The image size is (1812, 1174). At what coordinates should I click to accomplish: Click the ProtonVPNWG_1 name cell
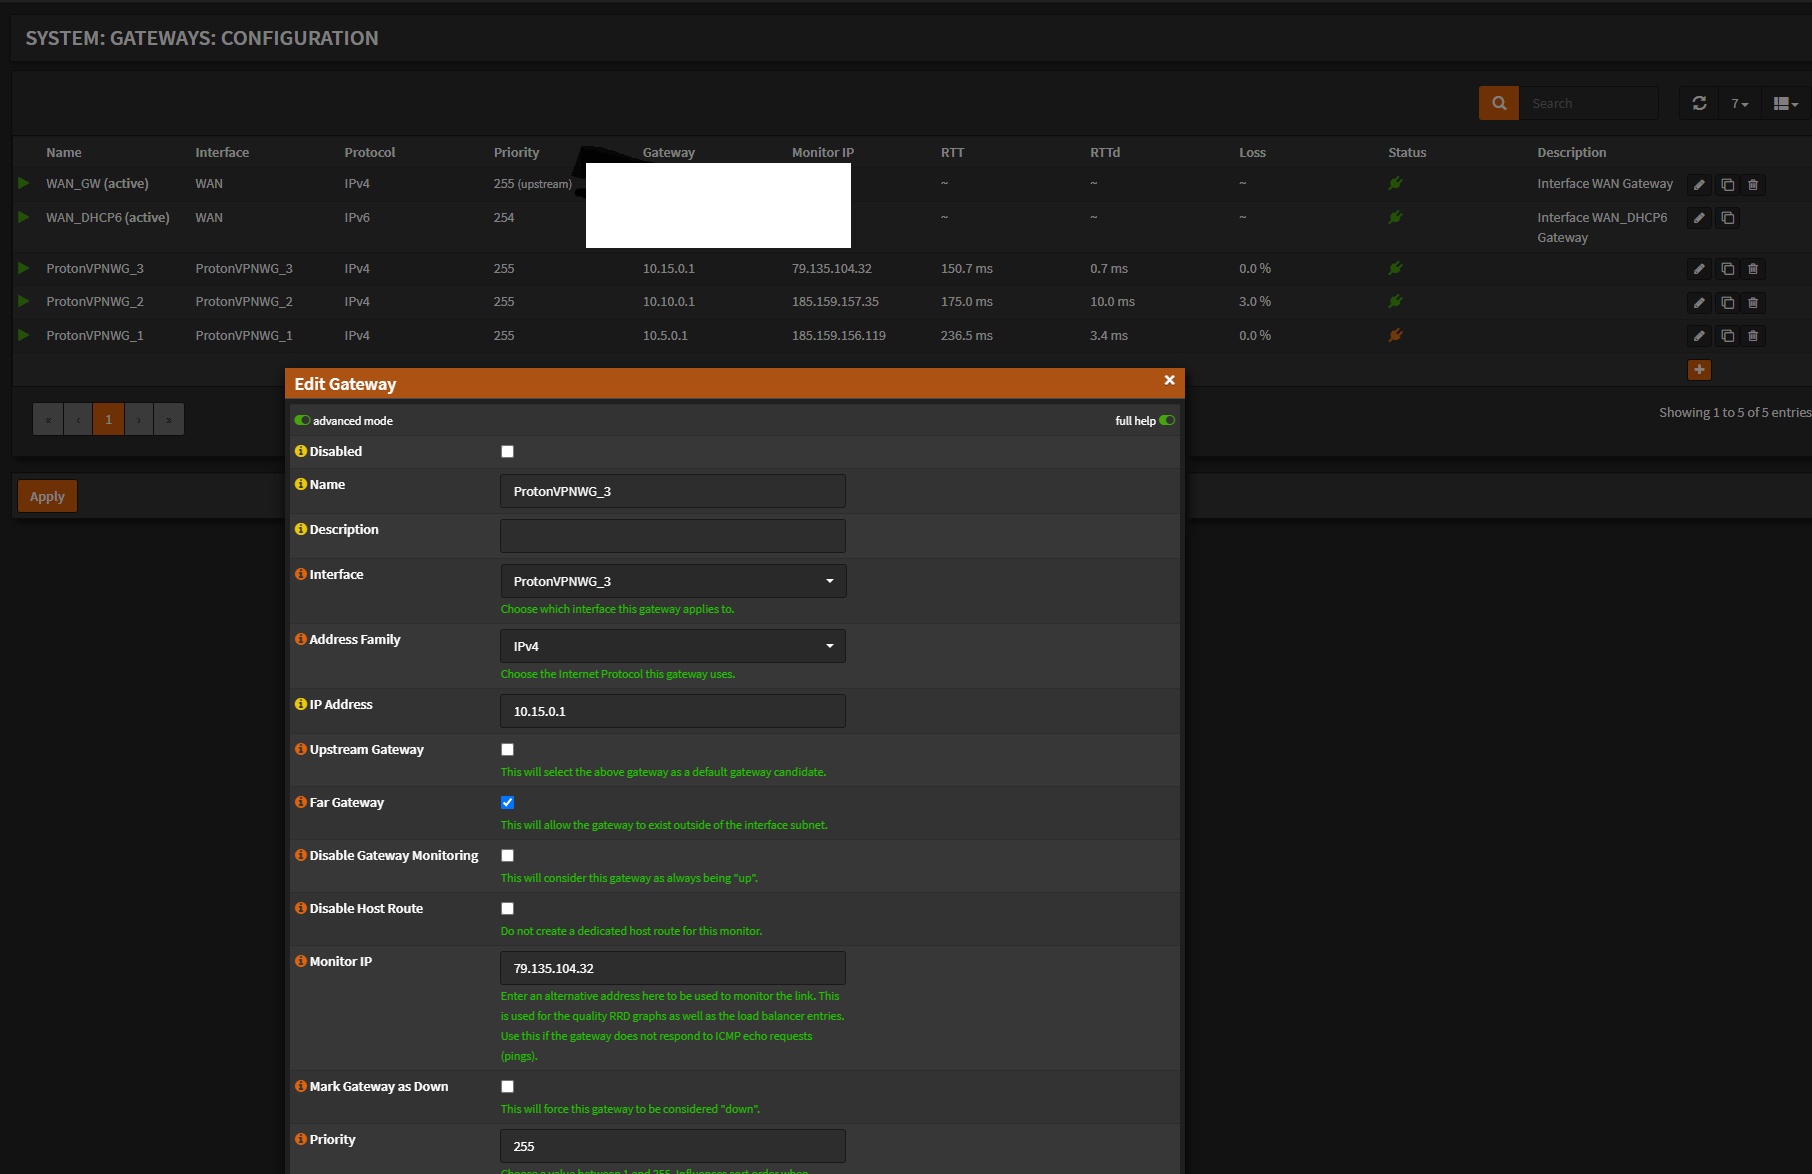[x=95, y=335]
